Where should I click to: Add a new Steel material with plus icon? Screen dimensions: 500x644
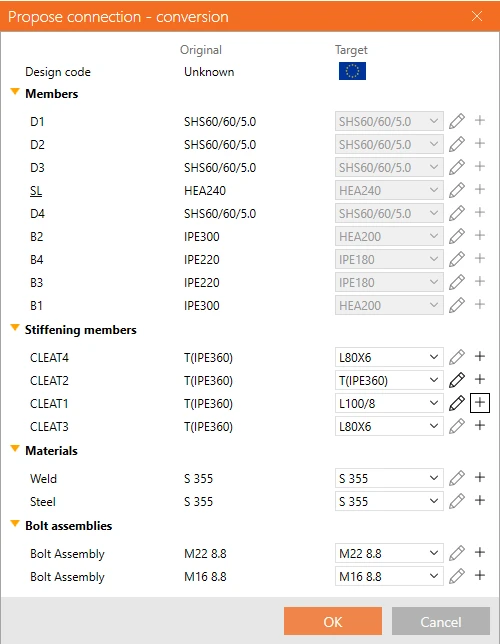point(480,500)
